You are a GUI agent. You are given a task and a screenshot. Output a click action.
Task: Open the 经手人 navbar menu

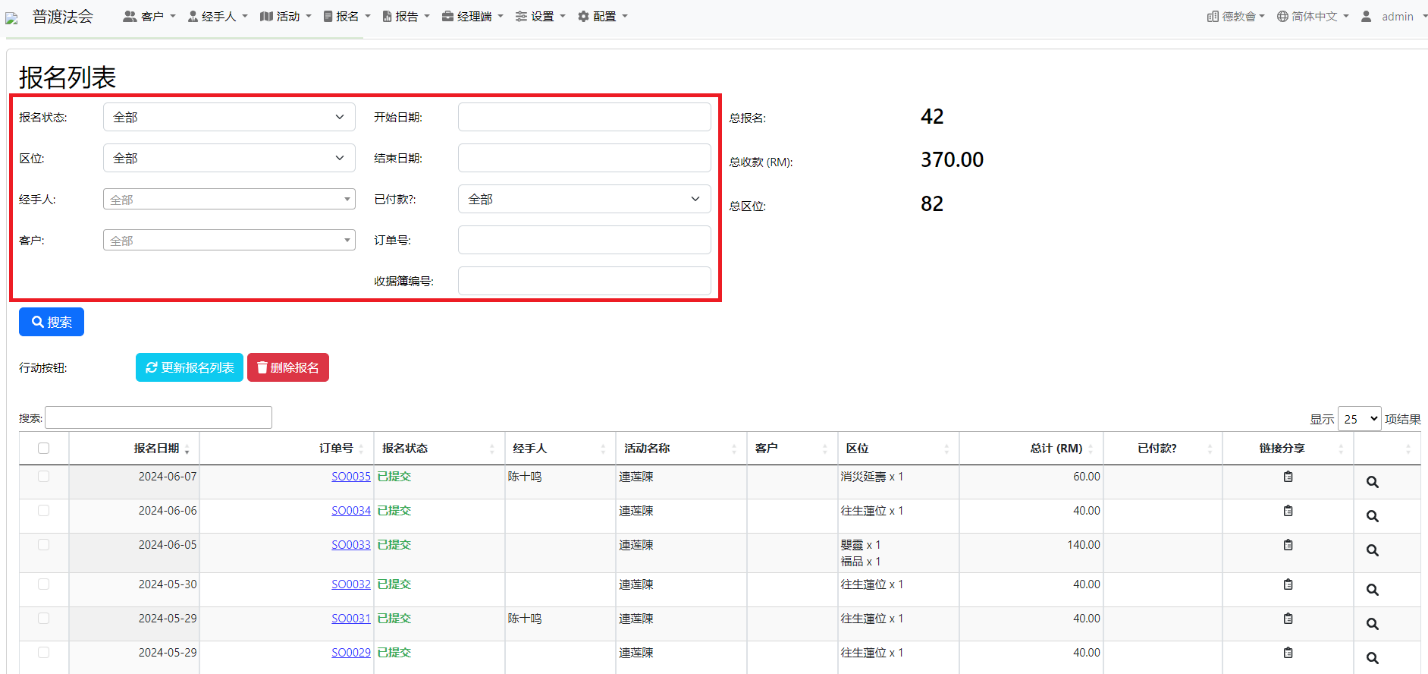click(x=218, y=16)
